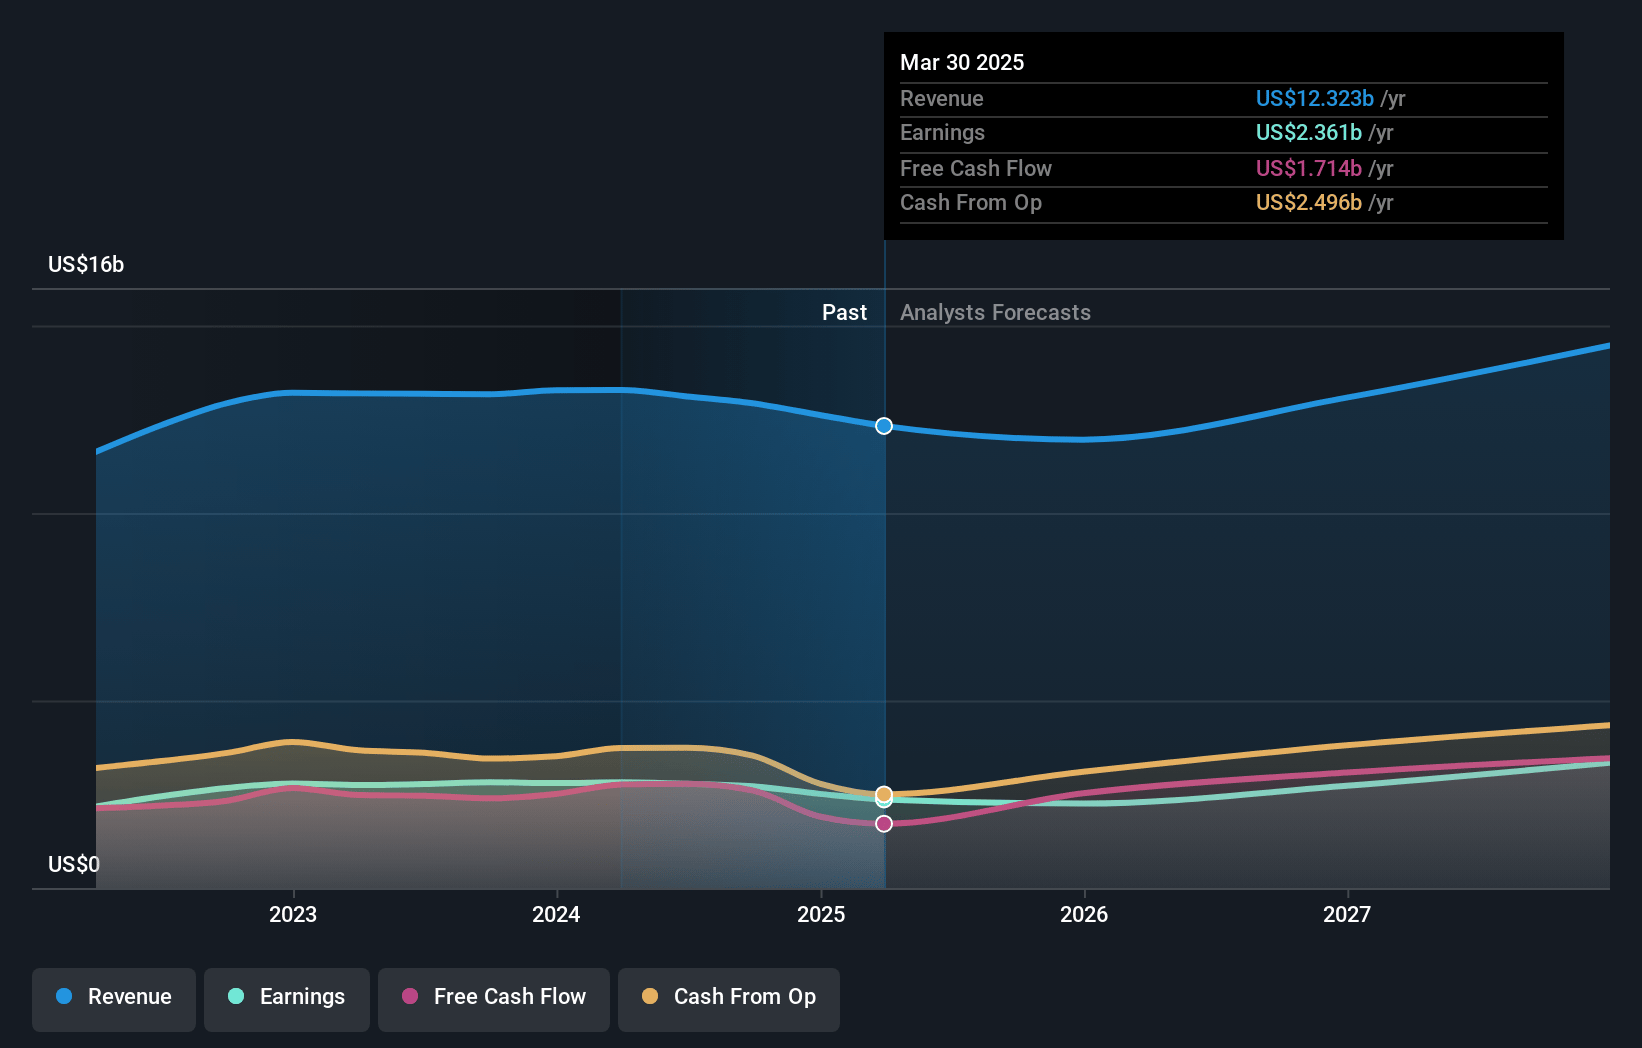The width and height of the screenshot is (1642, 1048).
Task: Click the US$2.496b cash from op value
Action: pos(1308,202)
